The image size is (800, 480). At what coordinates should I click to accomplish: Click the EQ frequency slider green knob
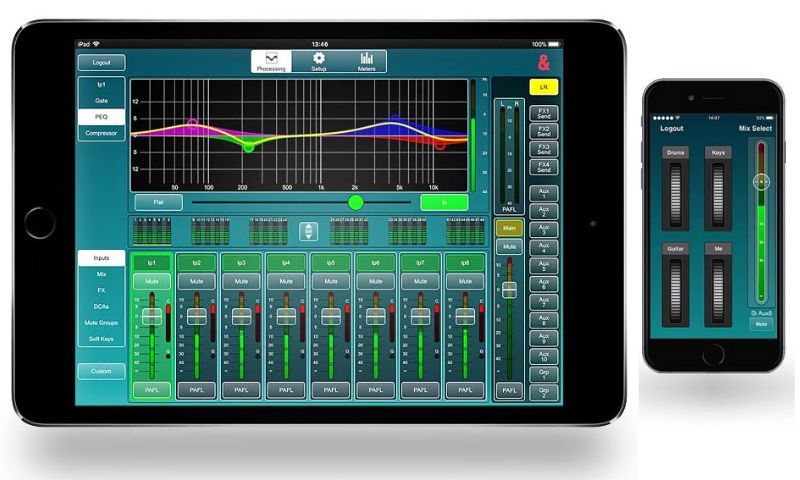point(355,201)
